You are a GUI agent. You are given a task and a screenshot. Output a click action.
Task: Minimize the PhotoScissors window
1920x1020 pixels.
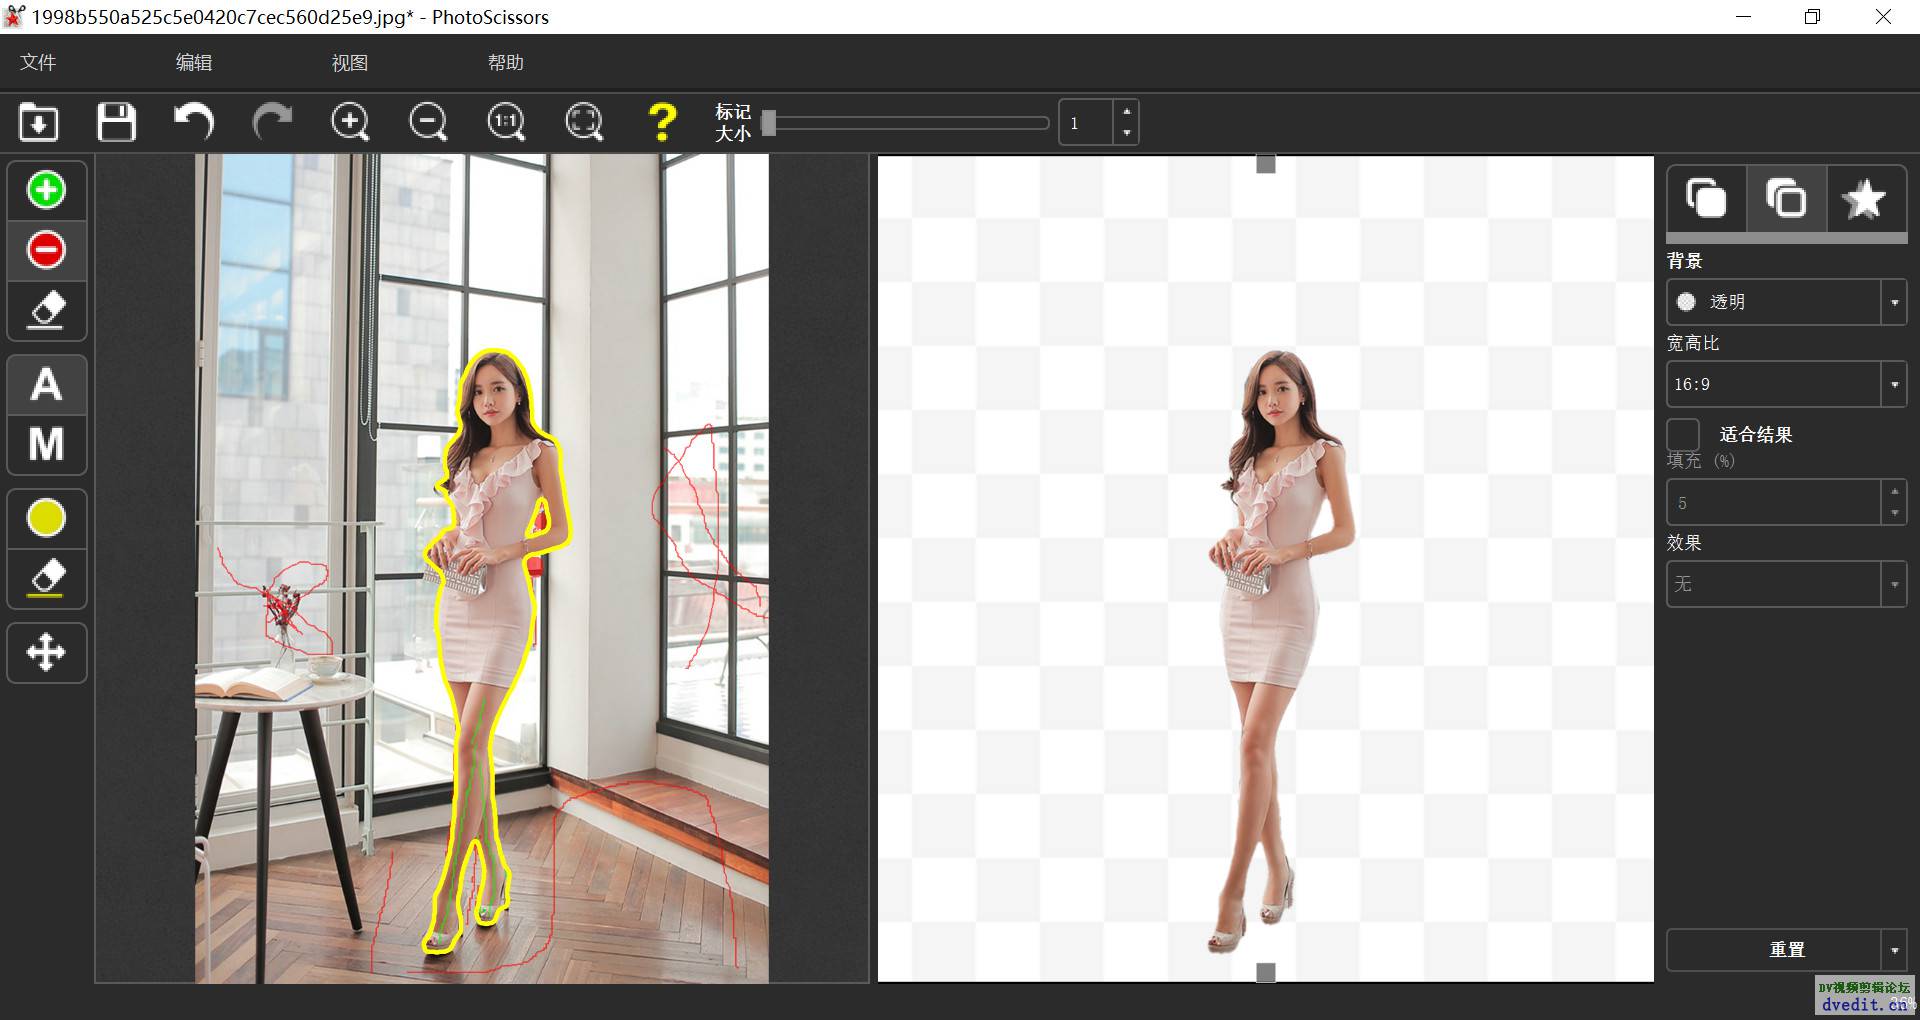[1744, 17]
